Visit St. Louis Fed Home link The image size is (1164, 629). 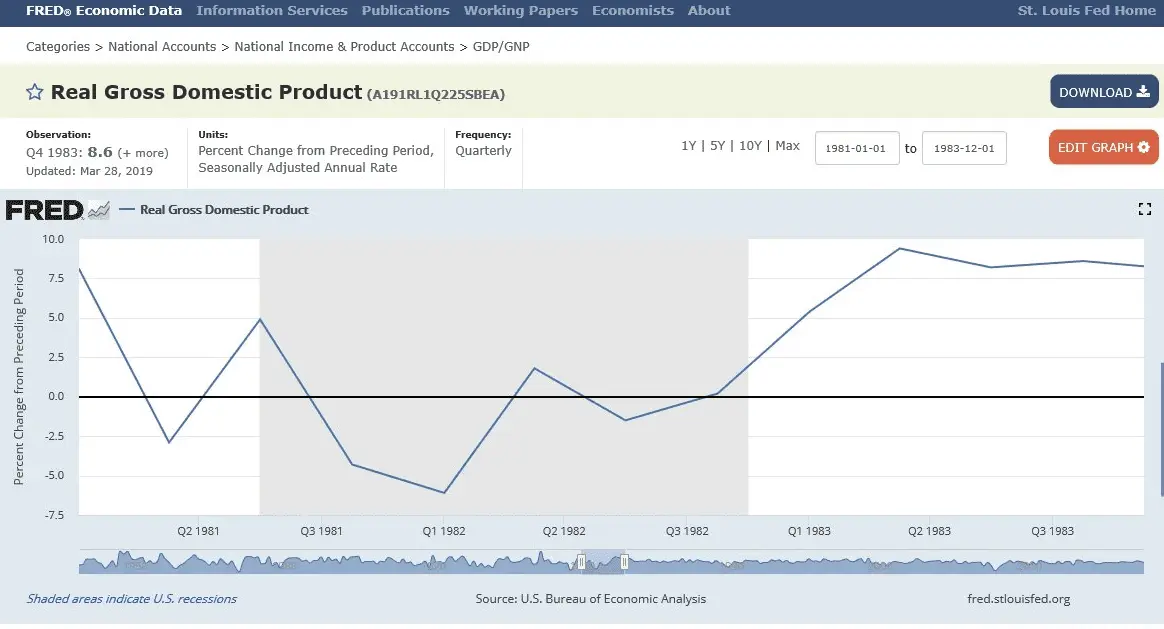tap(1086, 11)
